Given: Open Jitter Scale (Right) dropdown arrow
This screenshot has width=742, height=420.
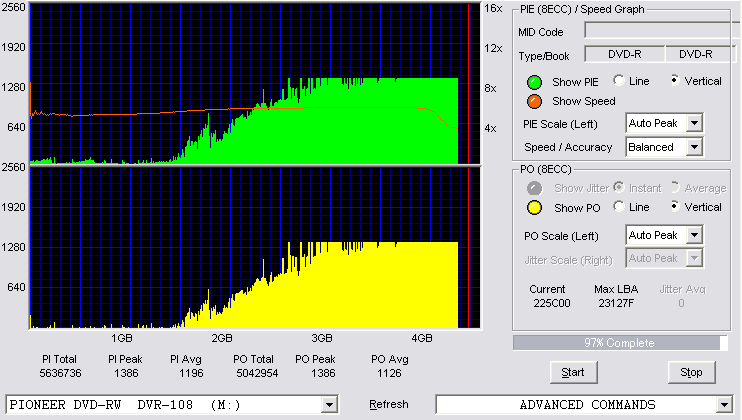Looking at the screenshot, I should [694, 258].
